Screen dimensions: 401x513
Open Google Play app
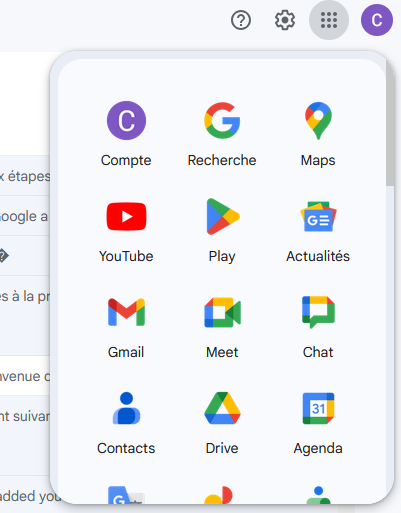222,230
